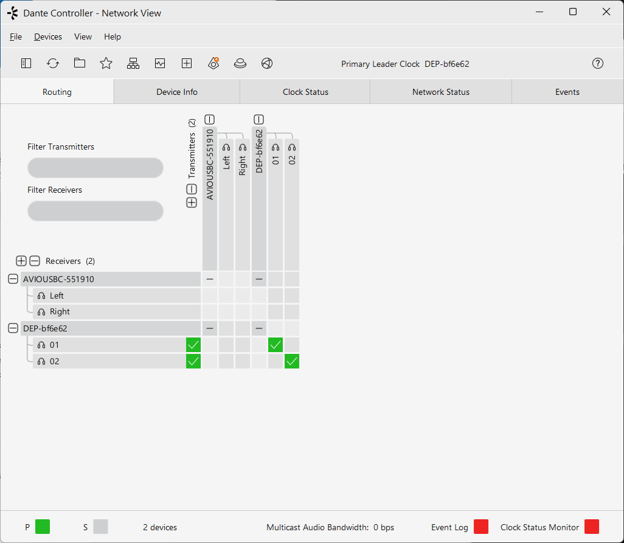Screen dimensions: 624x543
Task: Open the File menu
Action: [x=16, y=37]
